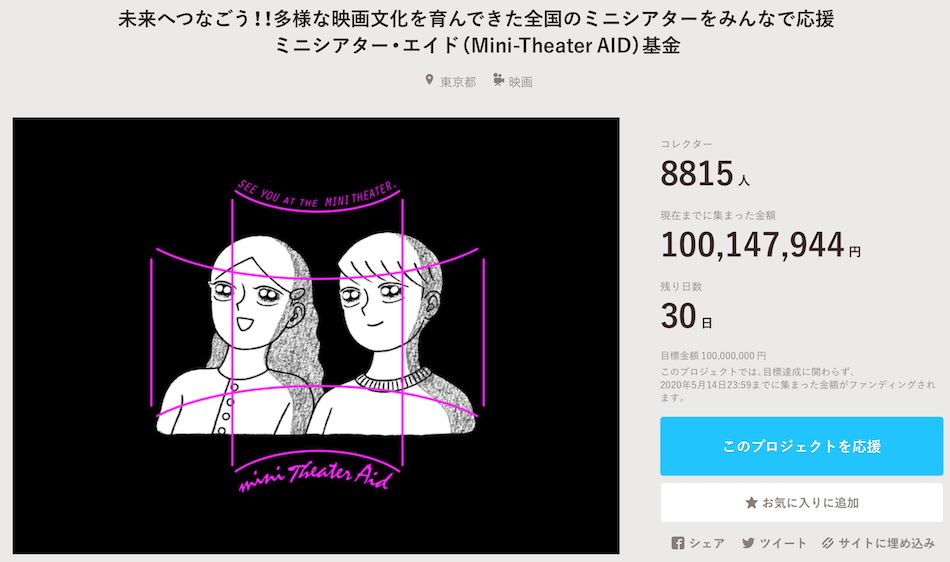Click the embed chain-link icon
950x562 pixels.
click(828, 543)
